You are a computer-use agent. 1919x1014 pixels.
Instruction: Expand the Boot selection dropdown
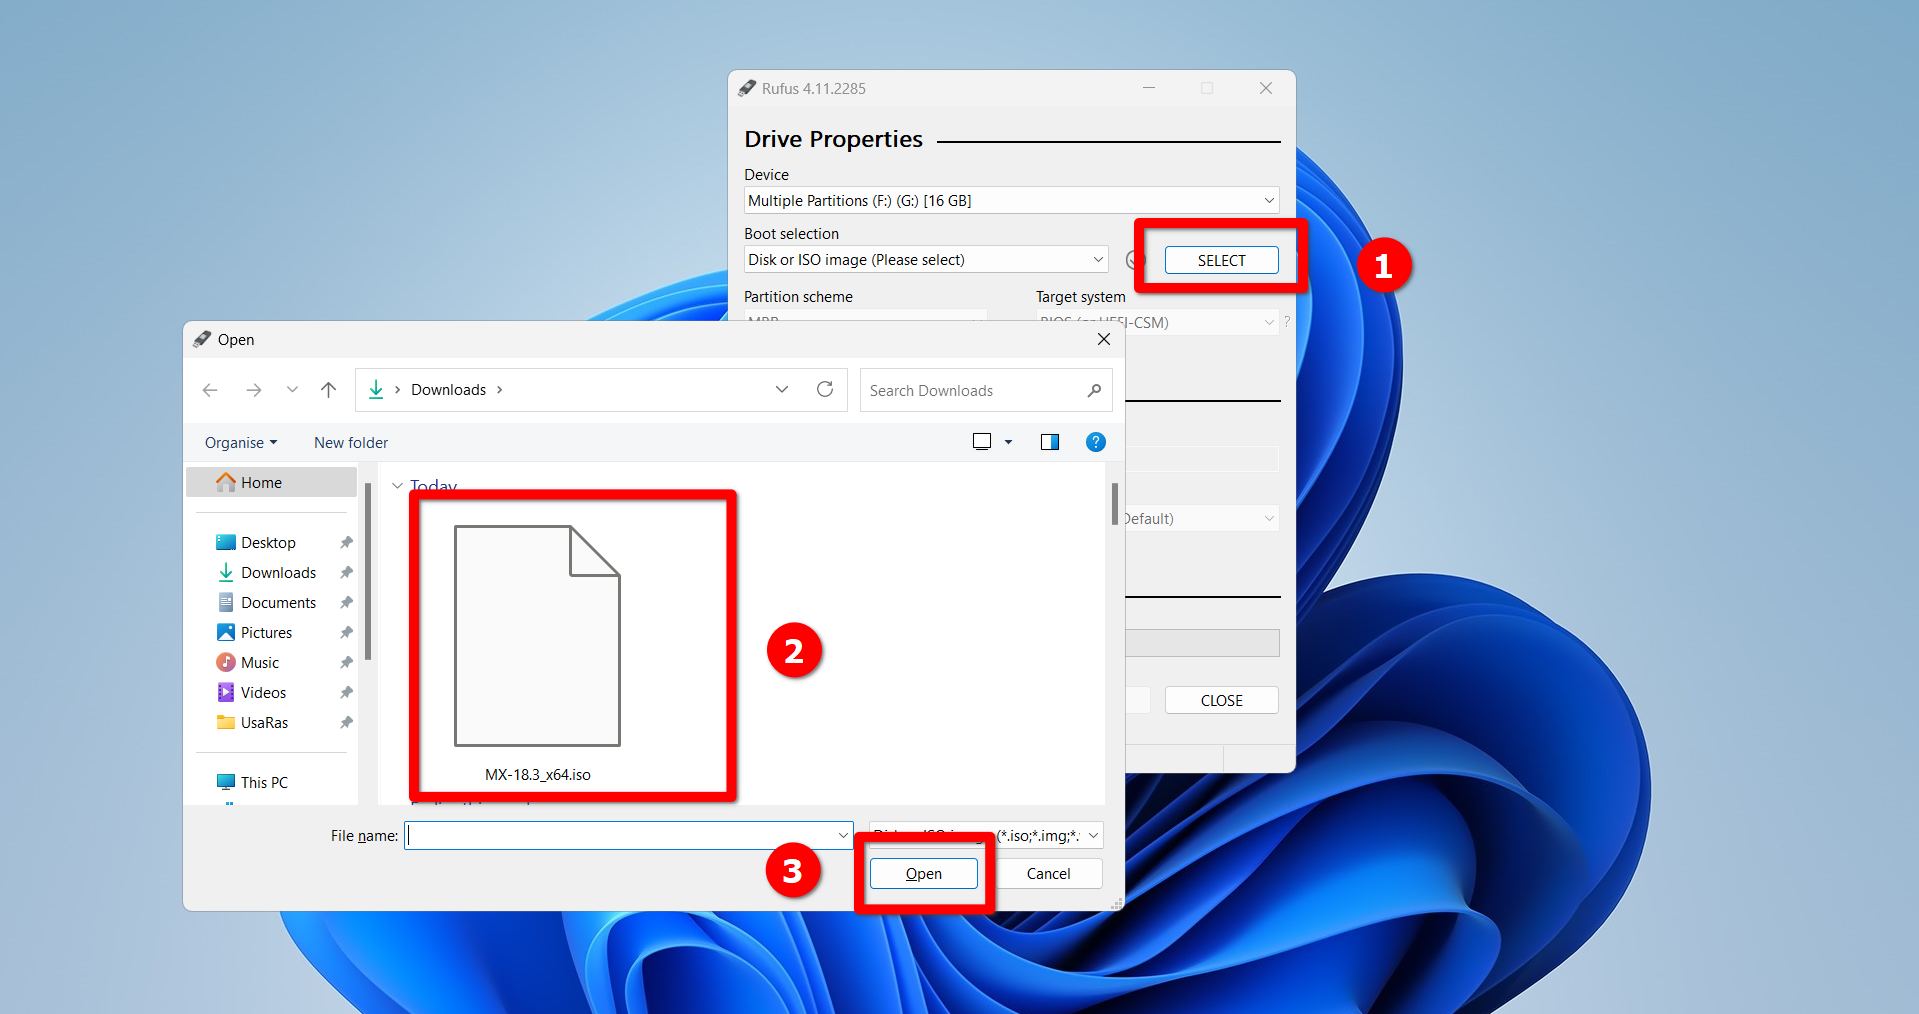coord(1098,259)
